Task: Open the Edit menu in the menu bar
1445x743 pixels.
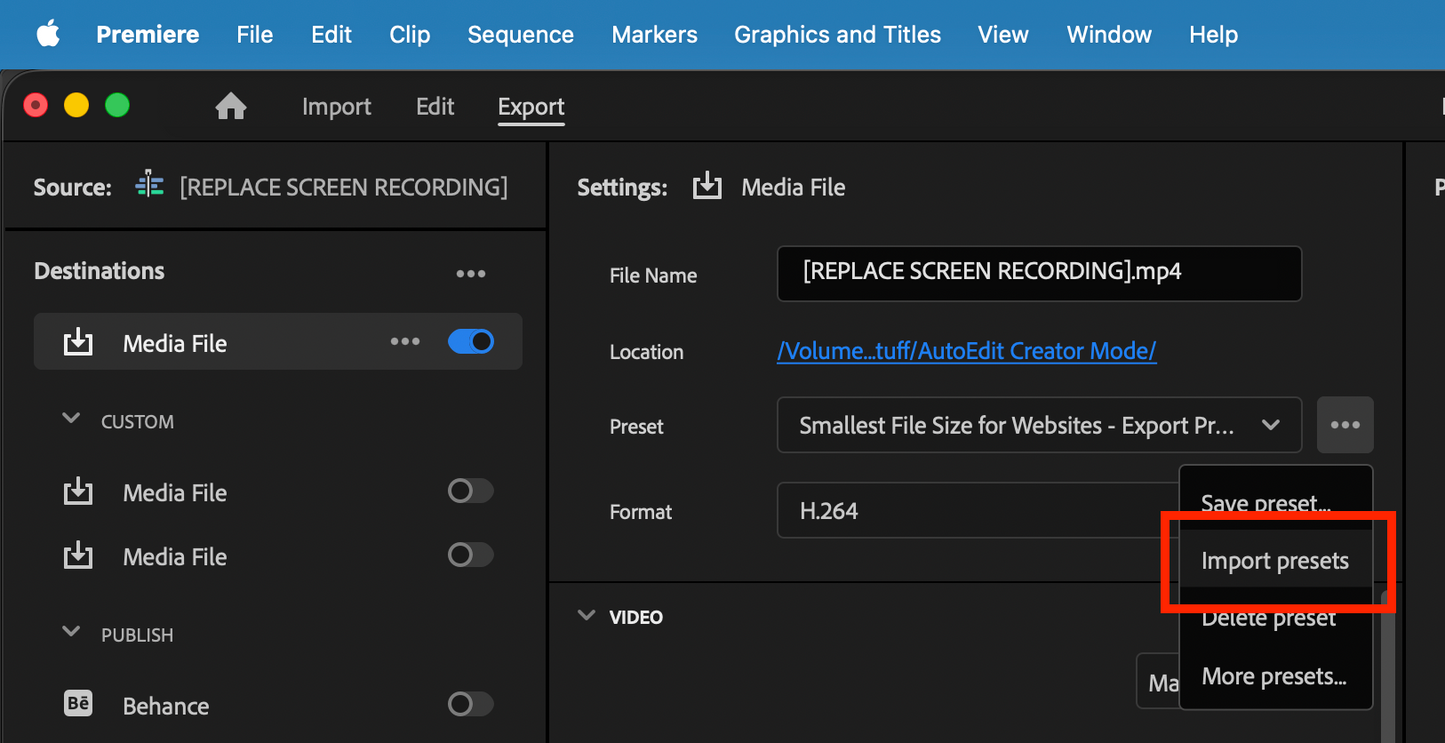Action: click(331, 34)
